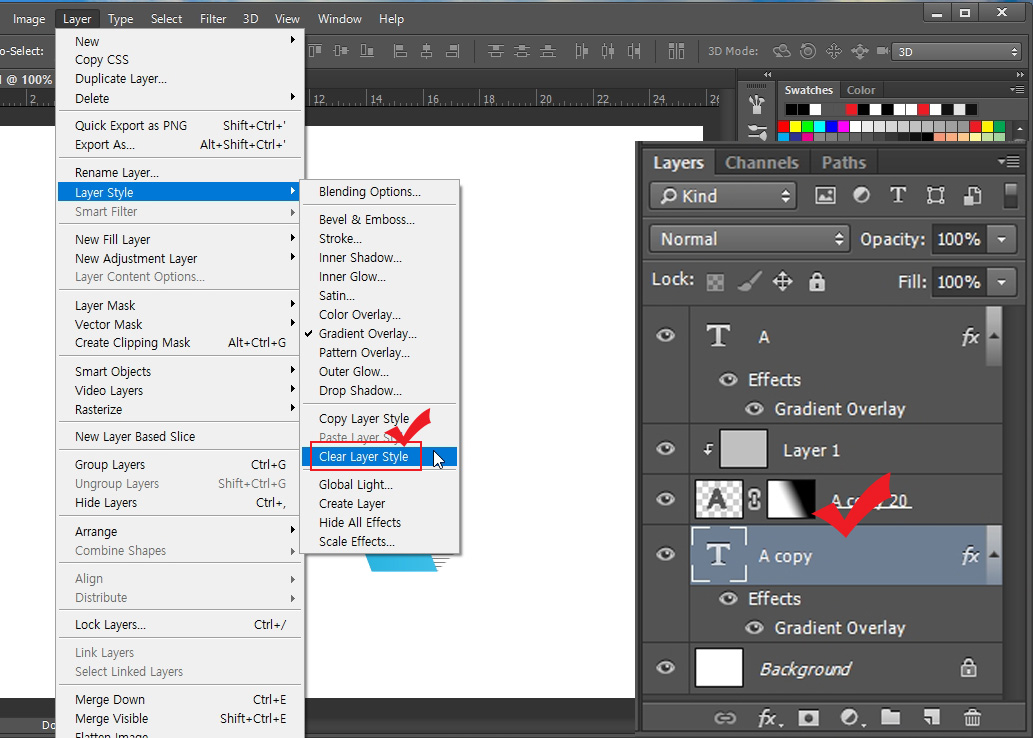Click Distribute vertical centers icon
1033x738 pixels.
pyautogui.click(x=522, y=51)
